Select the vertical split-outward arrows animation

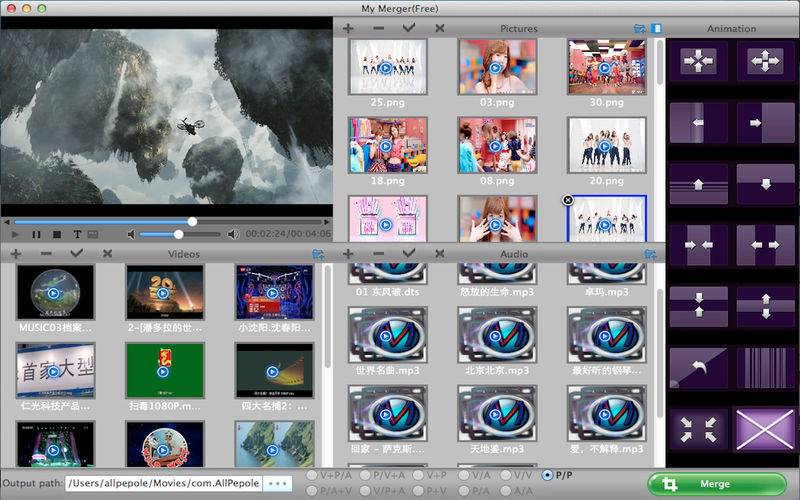765,306
